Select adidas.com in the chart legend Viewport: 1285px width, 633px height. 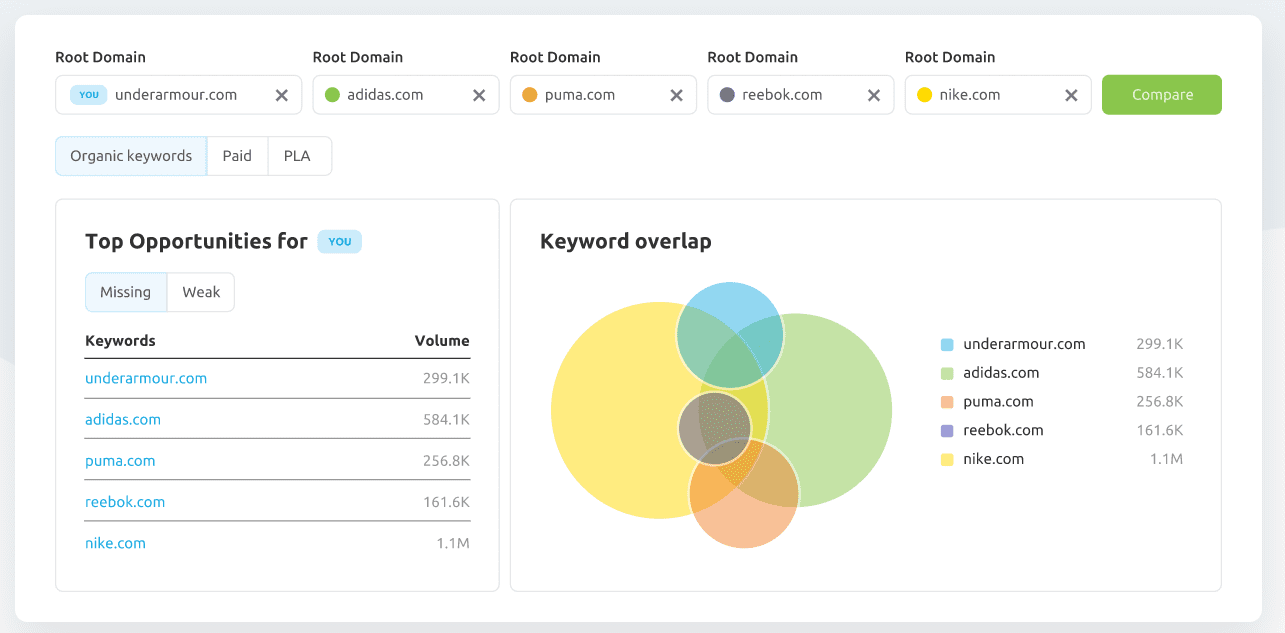(x=1001, y=373)
